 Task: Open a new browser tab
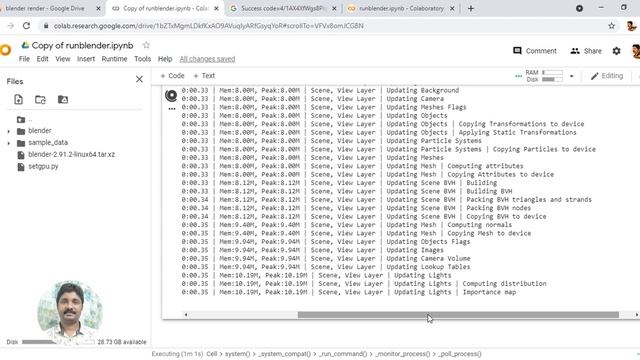click(x=471, y=8)
